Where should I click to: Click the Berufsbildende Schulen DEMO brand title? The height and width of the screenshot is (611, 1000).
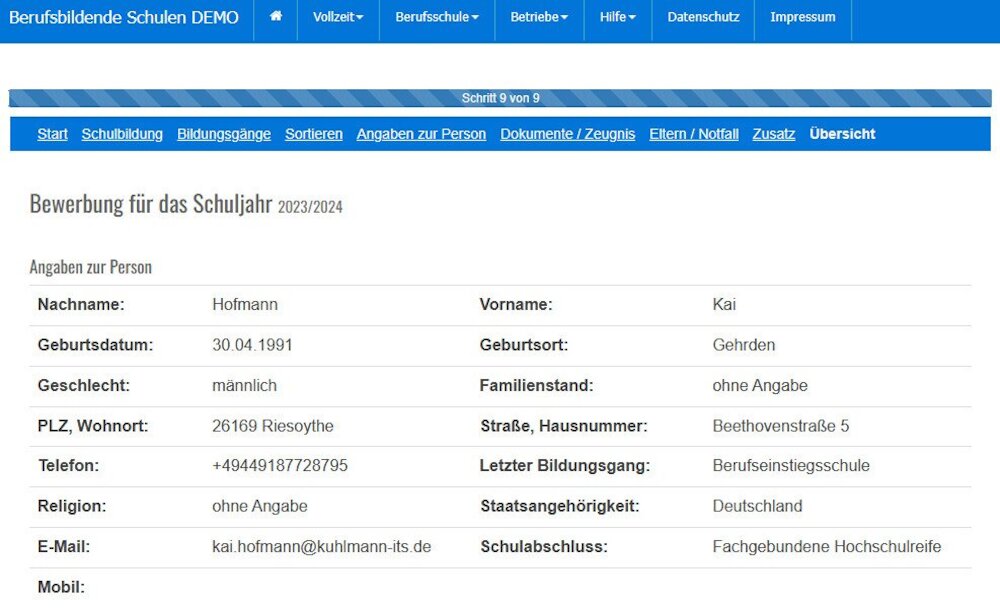point(124,18)
